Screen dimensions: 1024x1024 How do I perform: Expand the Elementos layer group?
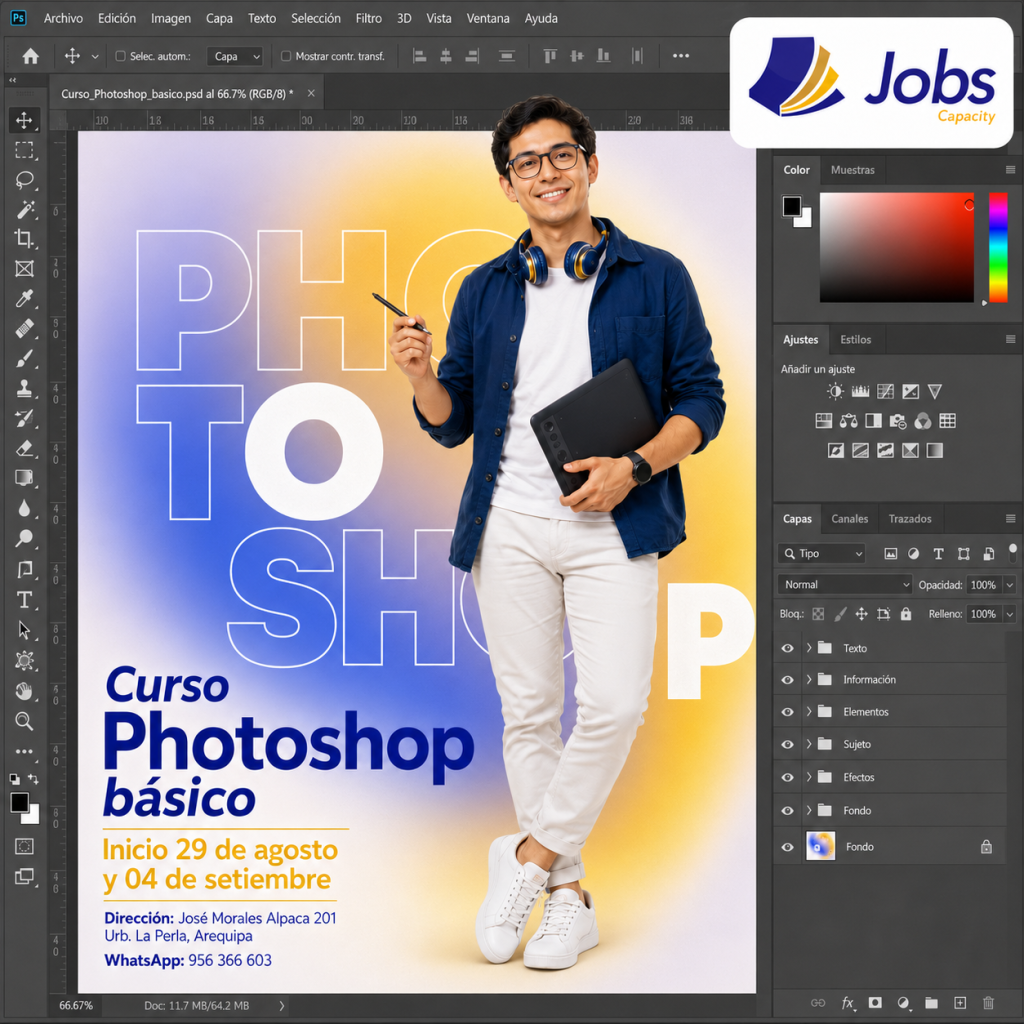point(809,712)
